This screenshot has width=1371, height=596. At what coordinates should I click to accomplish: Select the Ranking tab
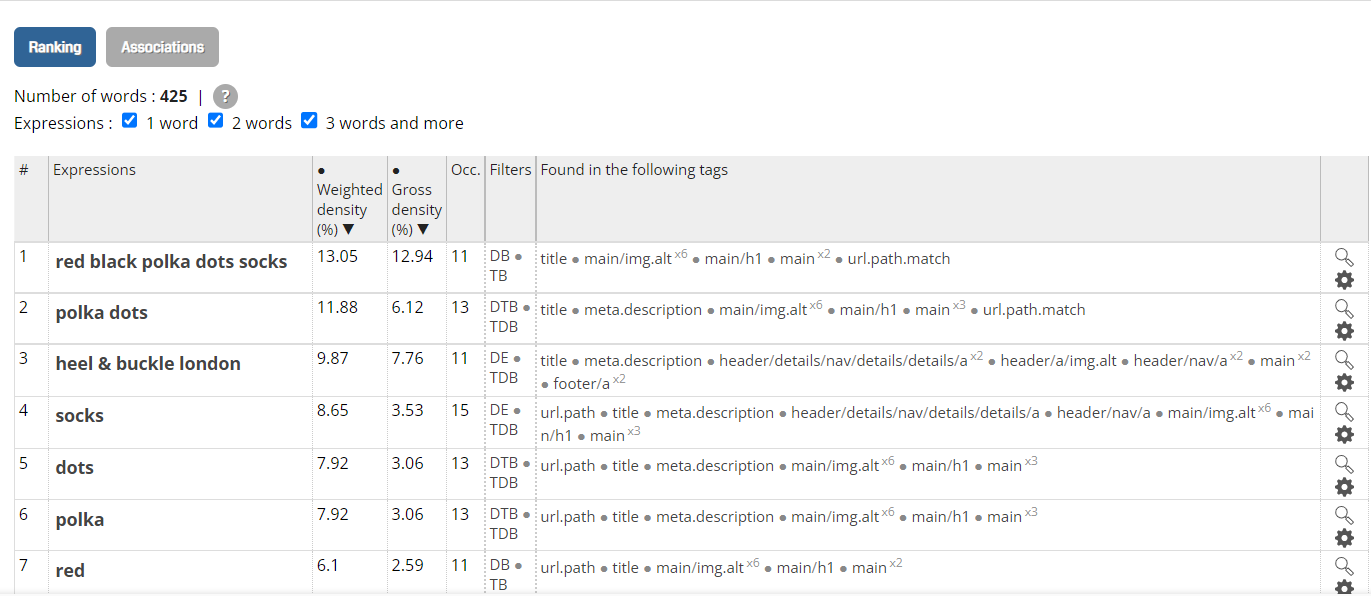point(55,47)
